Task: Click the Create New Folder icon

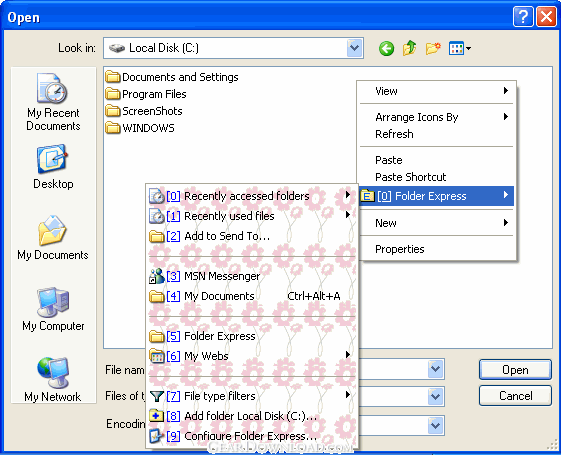Action: [x=433, y=48]
